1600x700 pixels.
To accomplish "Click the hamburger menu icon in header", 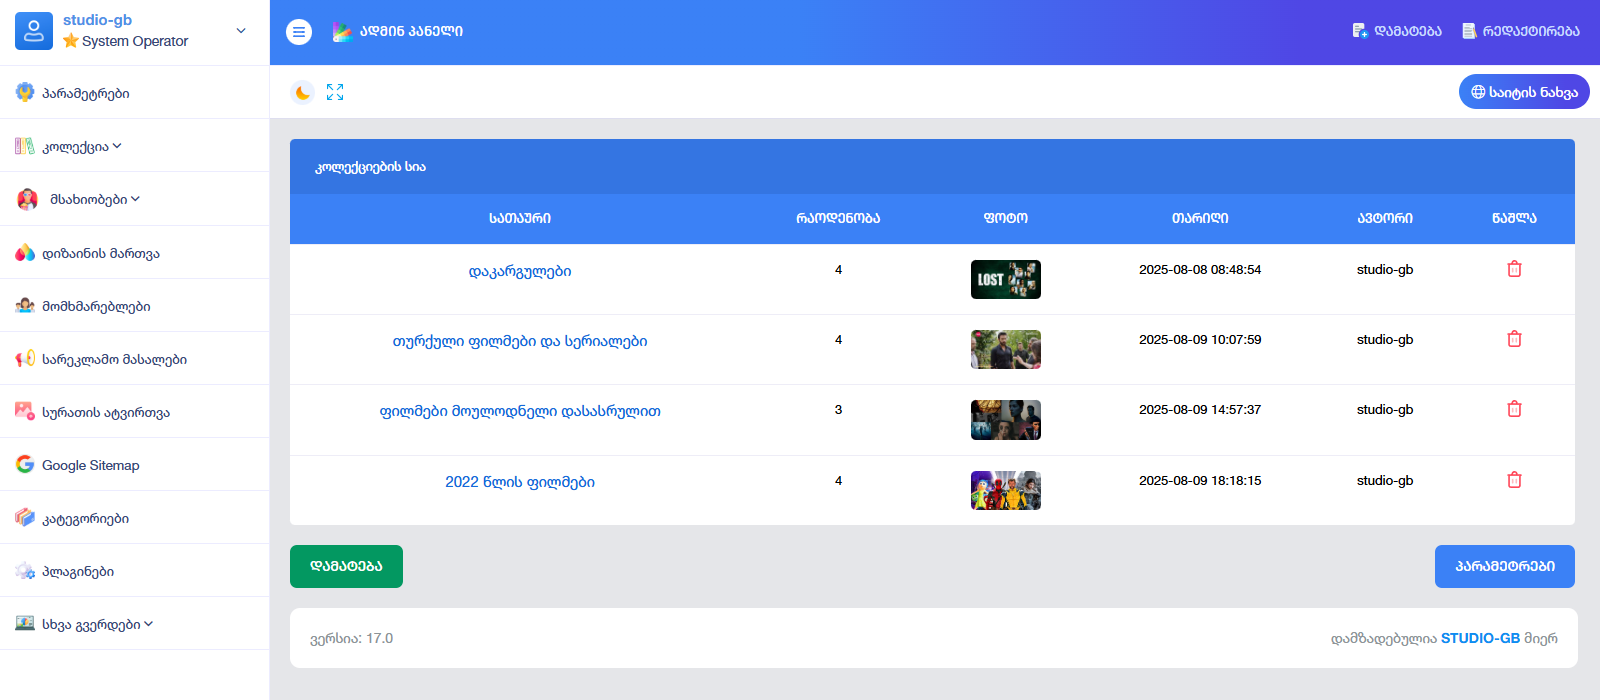I will coord(299,32).
